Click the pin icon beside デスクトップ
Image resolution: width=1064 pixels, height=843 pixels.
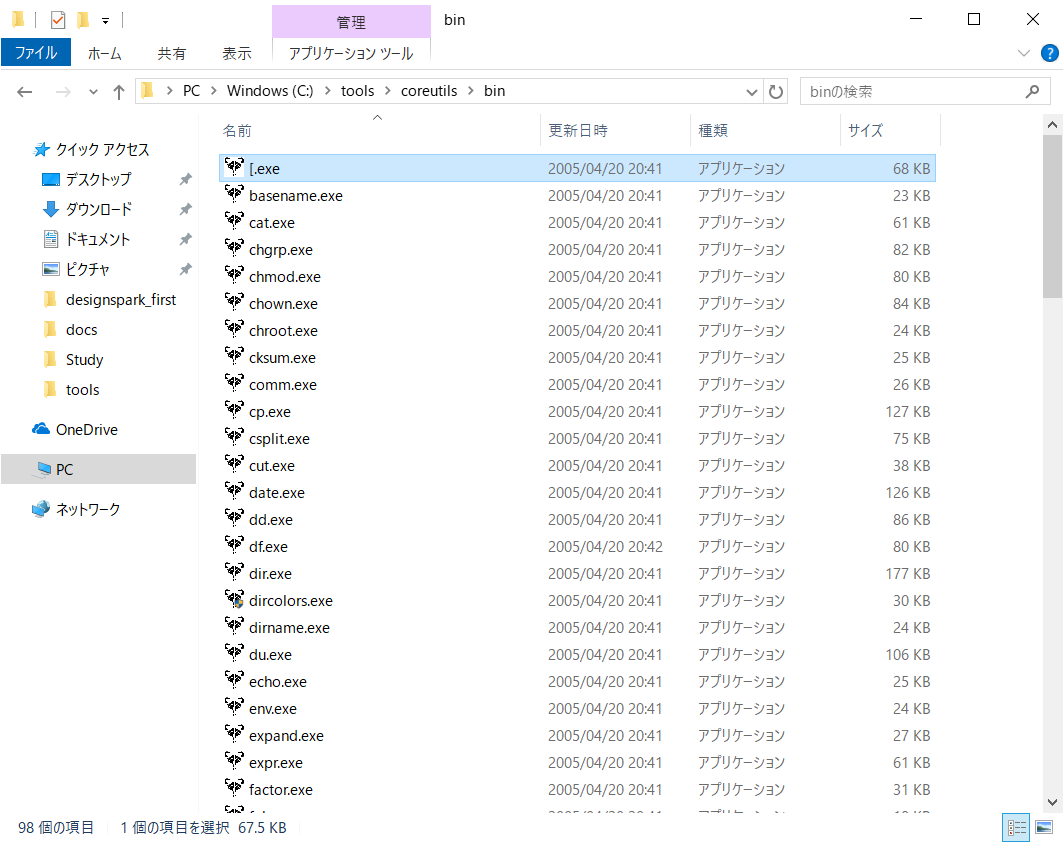pos(185,179)
